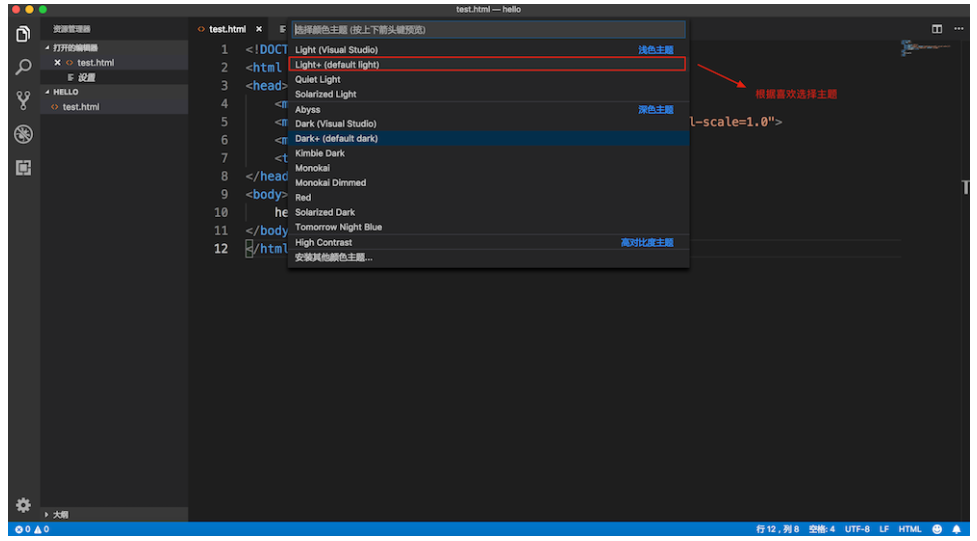
Task: Open the Source Control view icon
Action: point(23,100)
